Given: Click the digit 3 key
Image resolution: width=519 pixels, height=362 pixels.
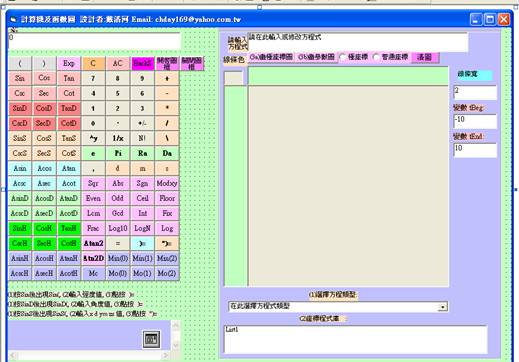Looking at the screenshot, I should point(142,108).
